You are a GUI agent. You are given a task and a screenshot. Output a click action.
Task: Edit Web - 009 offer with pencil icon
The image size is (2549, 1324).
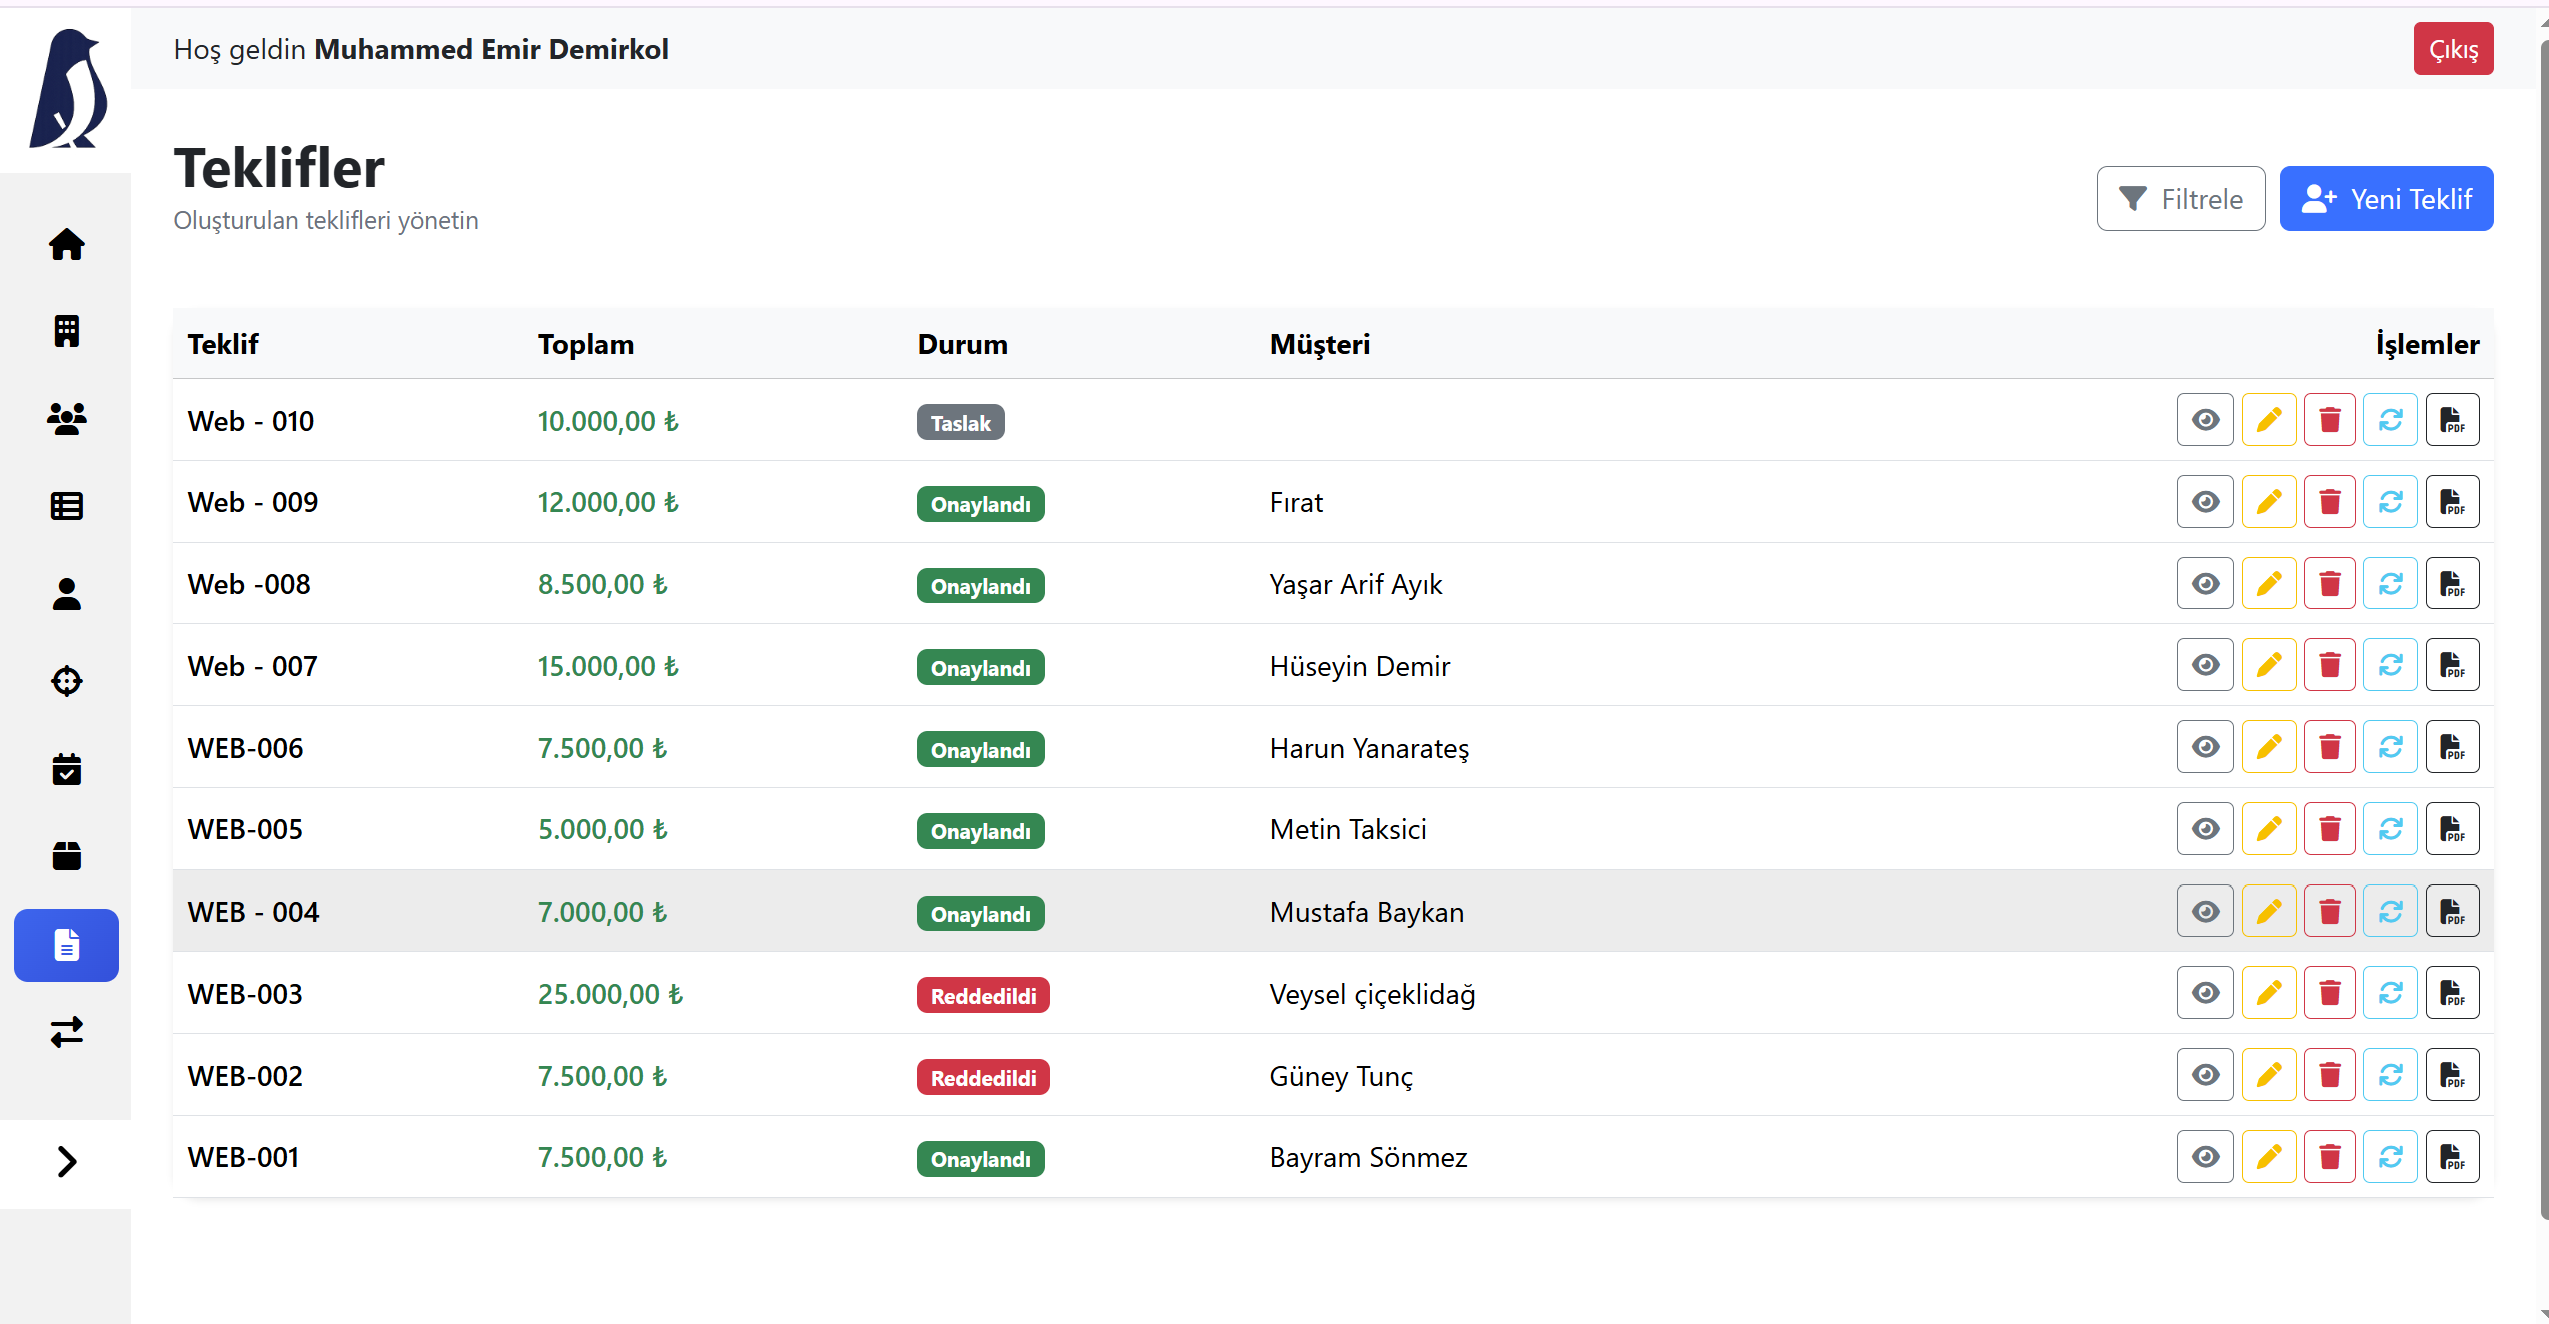(2268, 502)
